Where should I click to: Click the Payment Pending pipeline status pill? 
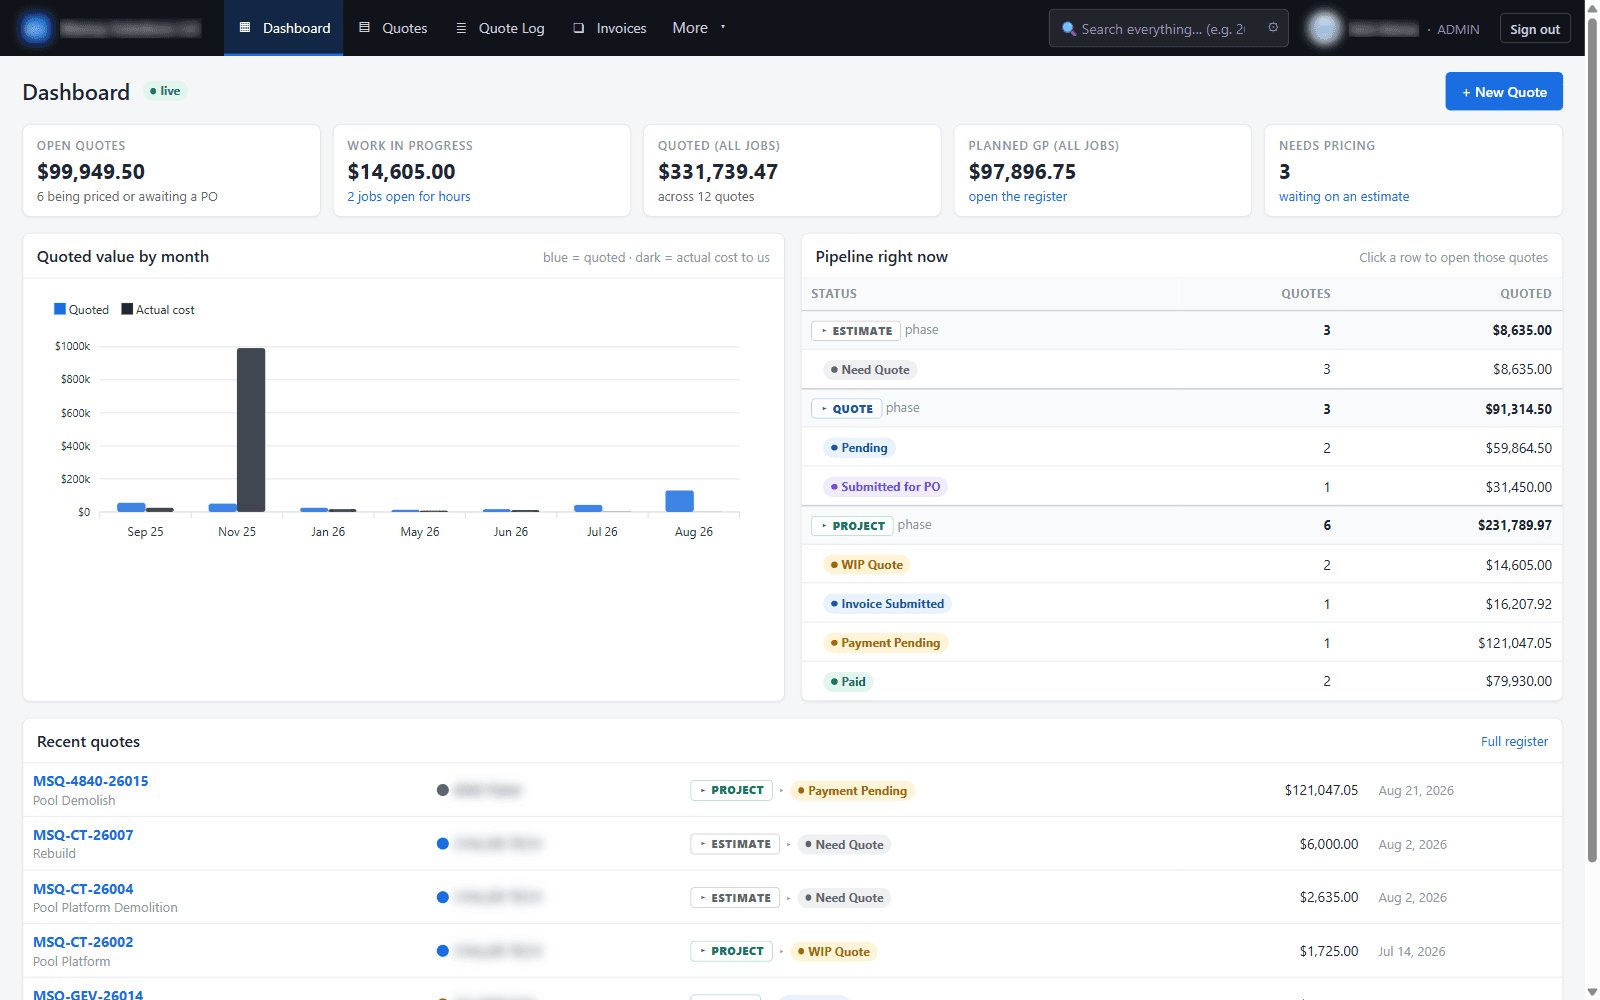coord(885,643)
